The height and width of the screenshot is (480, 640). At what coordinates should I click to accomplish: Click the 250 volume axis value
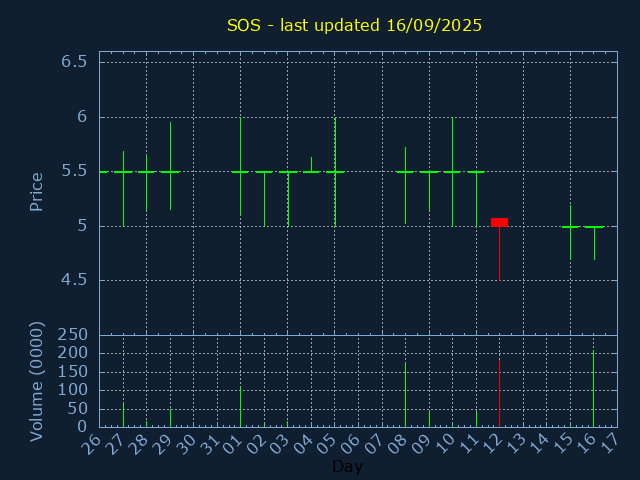click(x=72, y=335)
